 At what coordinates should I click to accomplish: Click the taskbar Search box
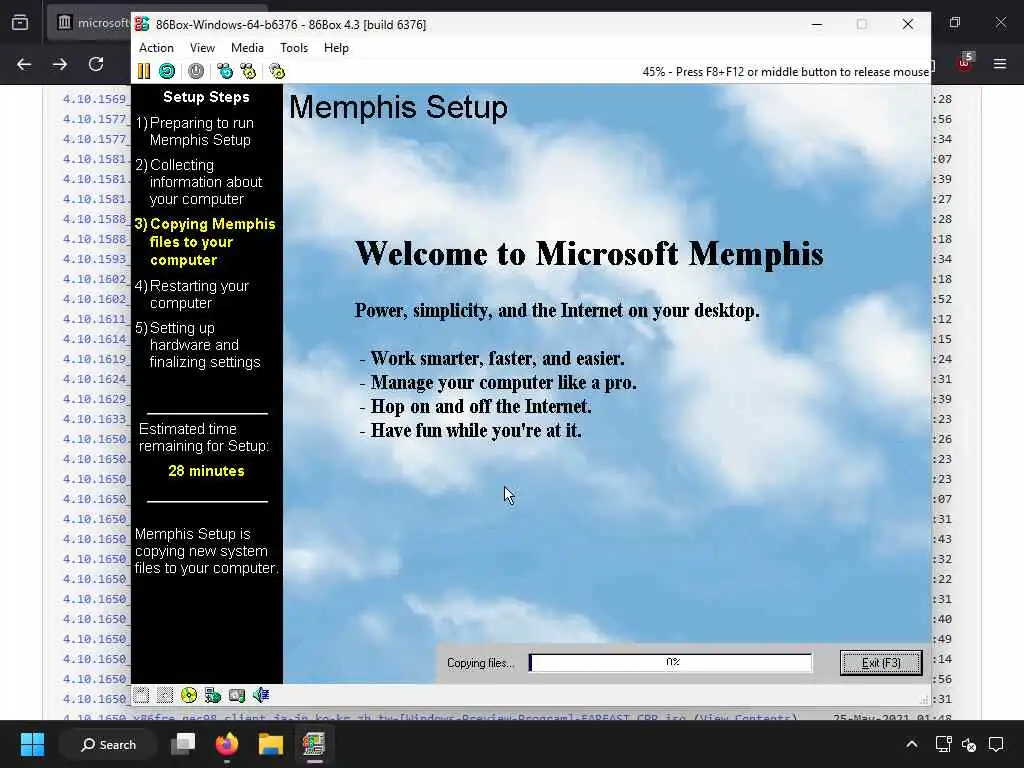[108, 744]
